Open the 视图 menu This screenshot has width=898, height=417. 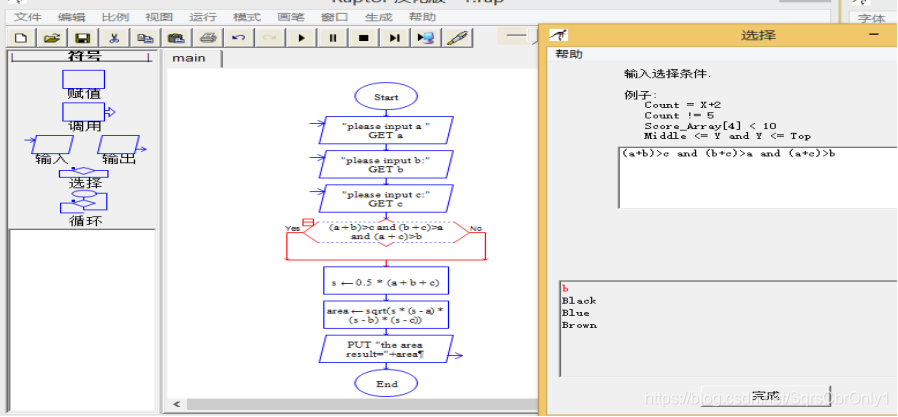[160, 17]
